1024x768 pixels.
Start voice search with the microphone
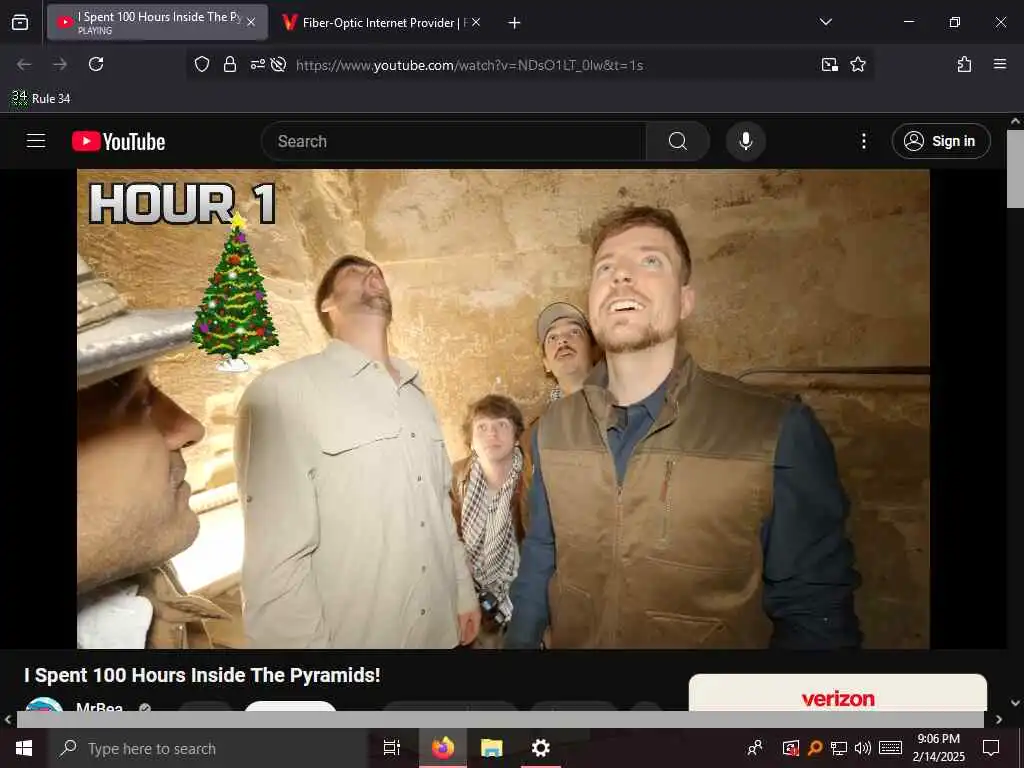pyautogui.click(x=746, y=141)
